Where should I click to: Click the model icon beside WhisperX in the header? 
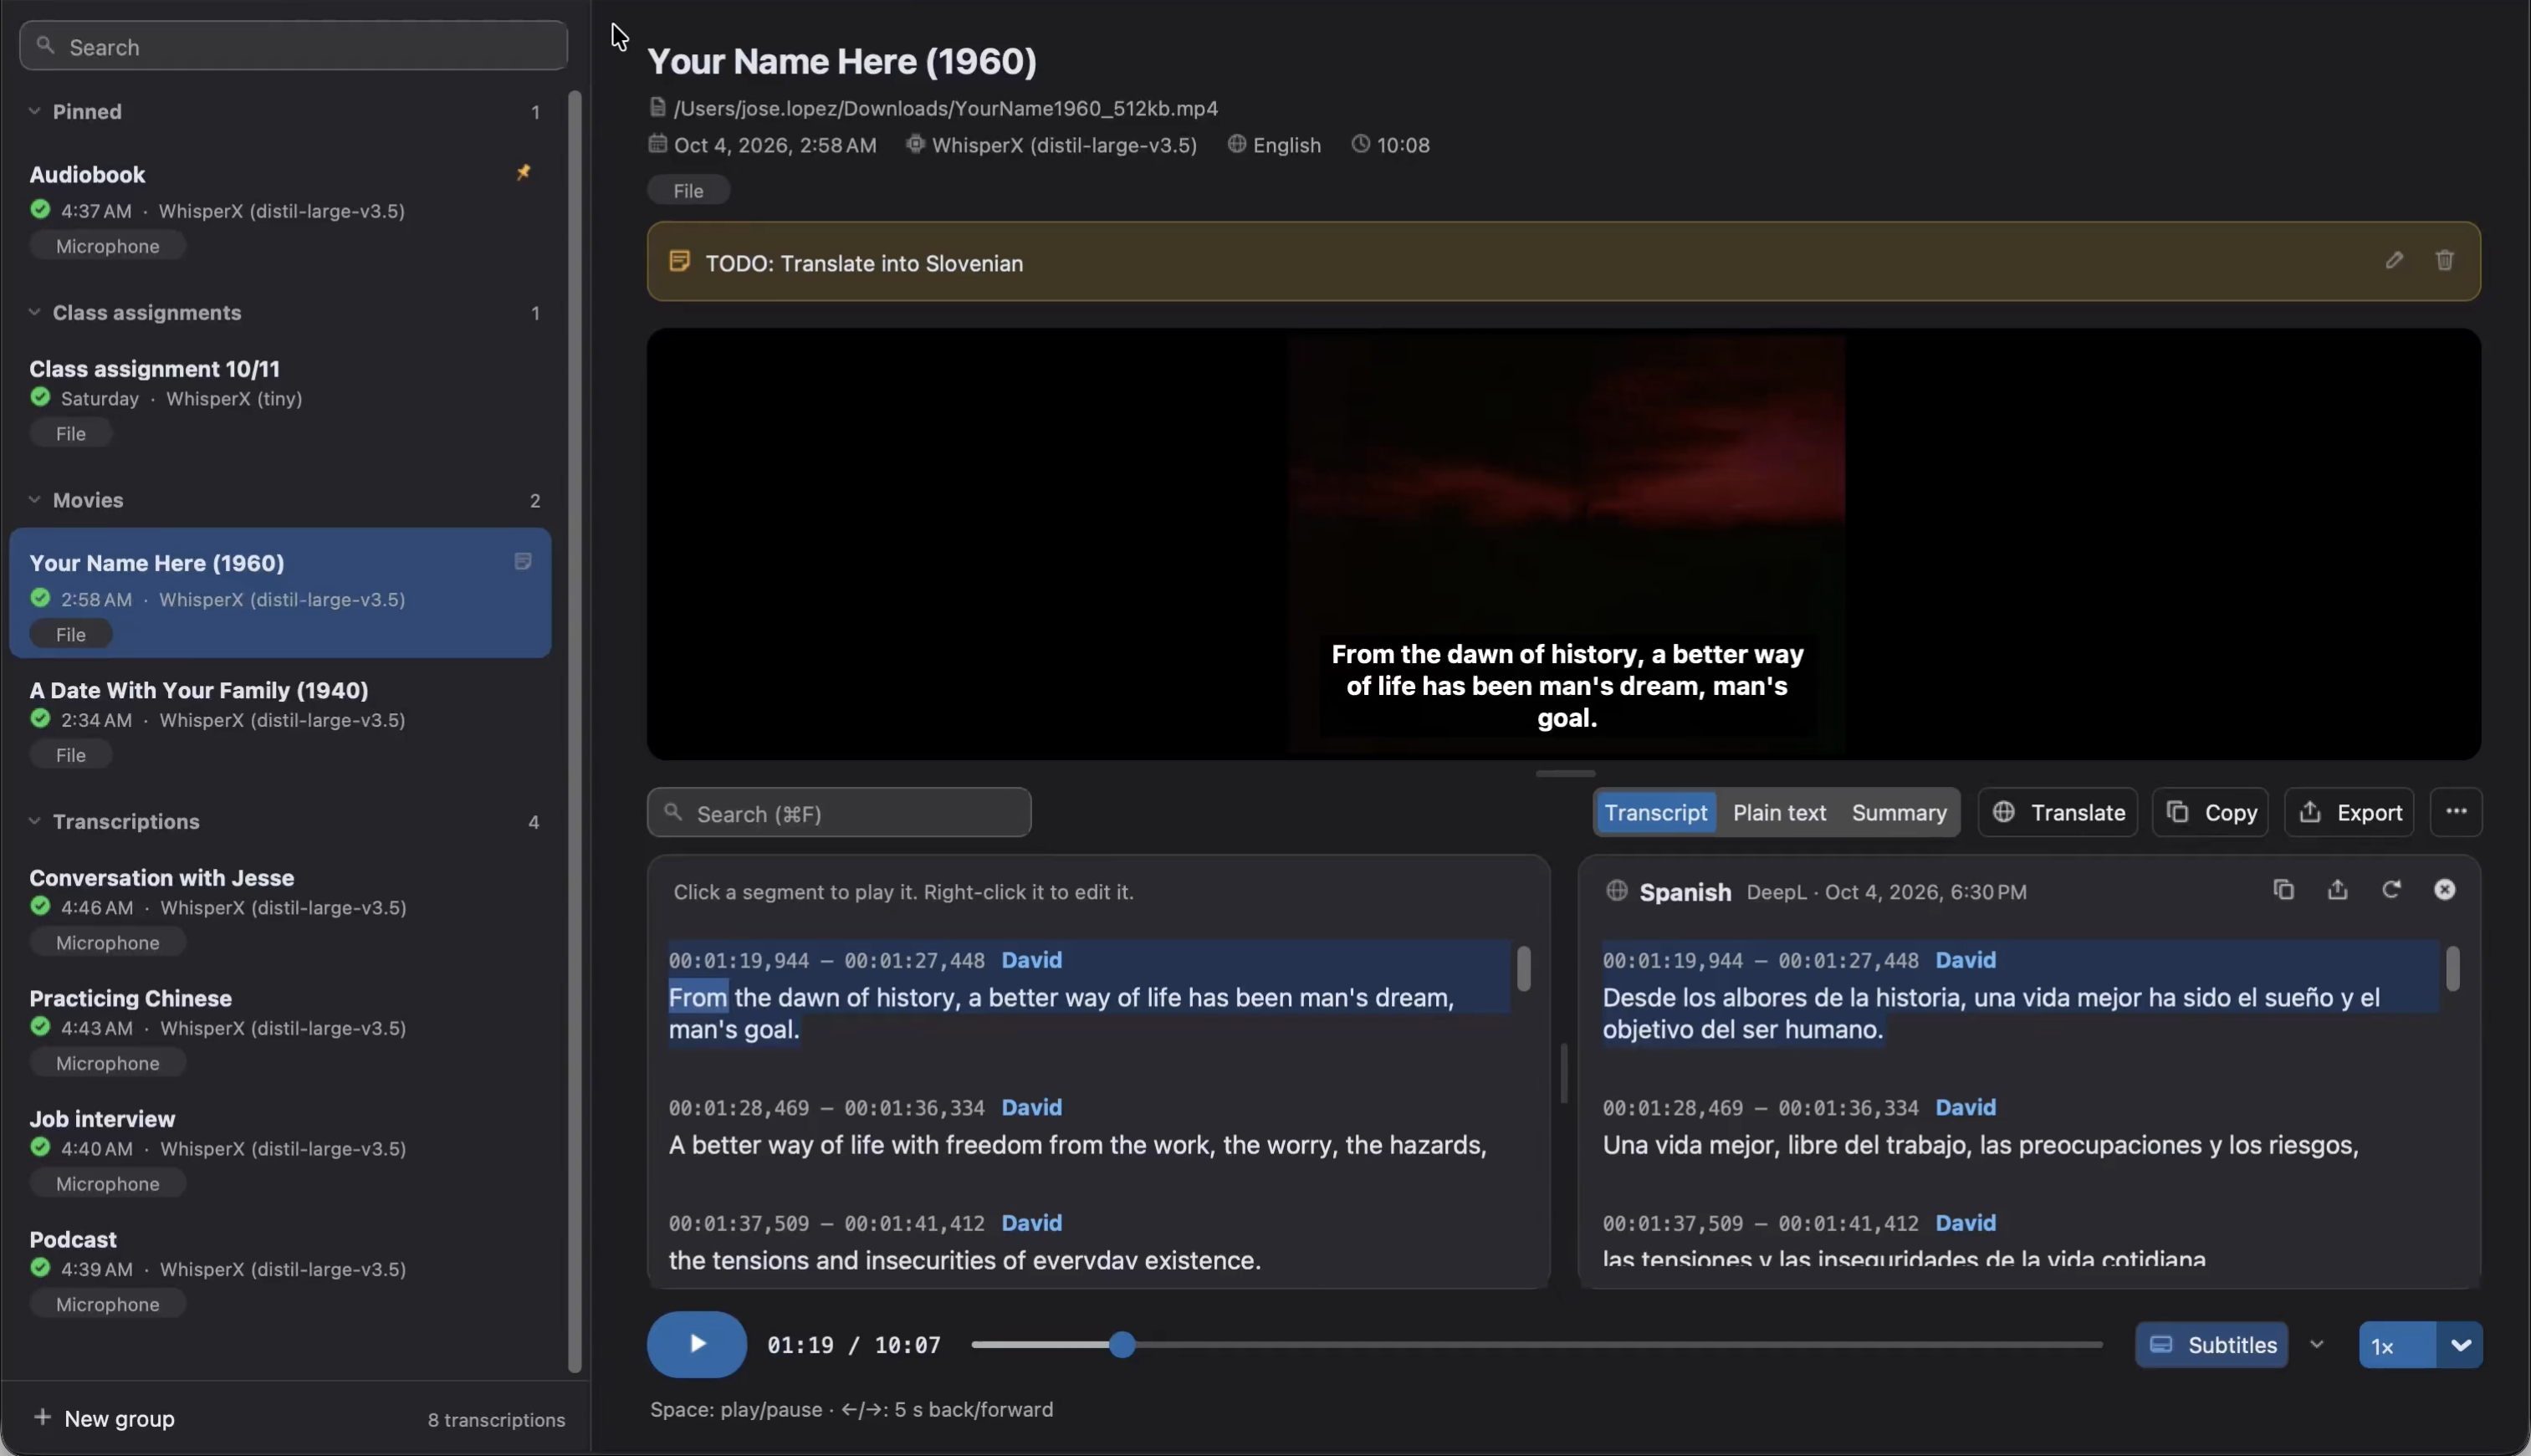pos(914,144)
